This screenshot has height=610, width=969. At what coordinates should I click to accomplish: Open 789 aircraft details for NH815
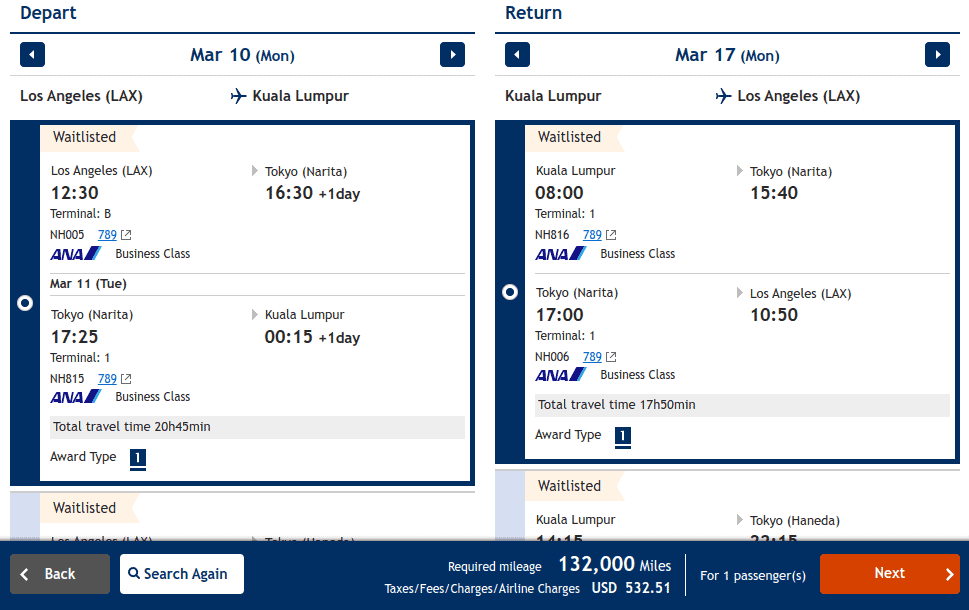(x=107, y=379)
